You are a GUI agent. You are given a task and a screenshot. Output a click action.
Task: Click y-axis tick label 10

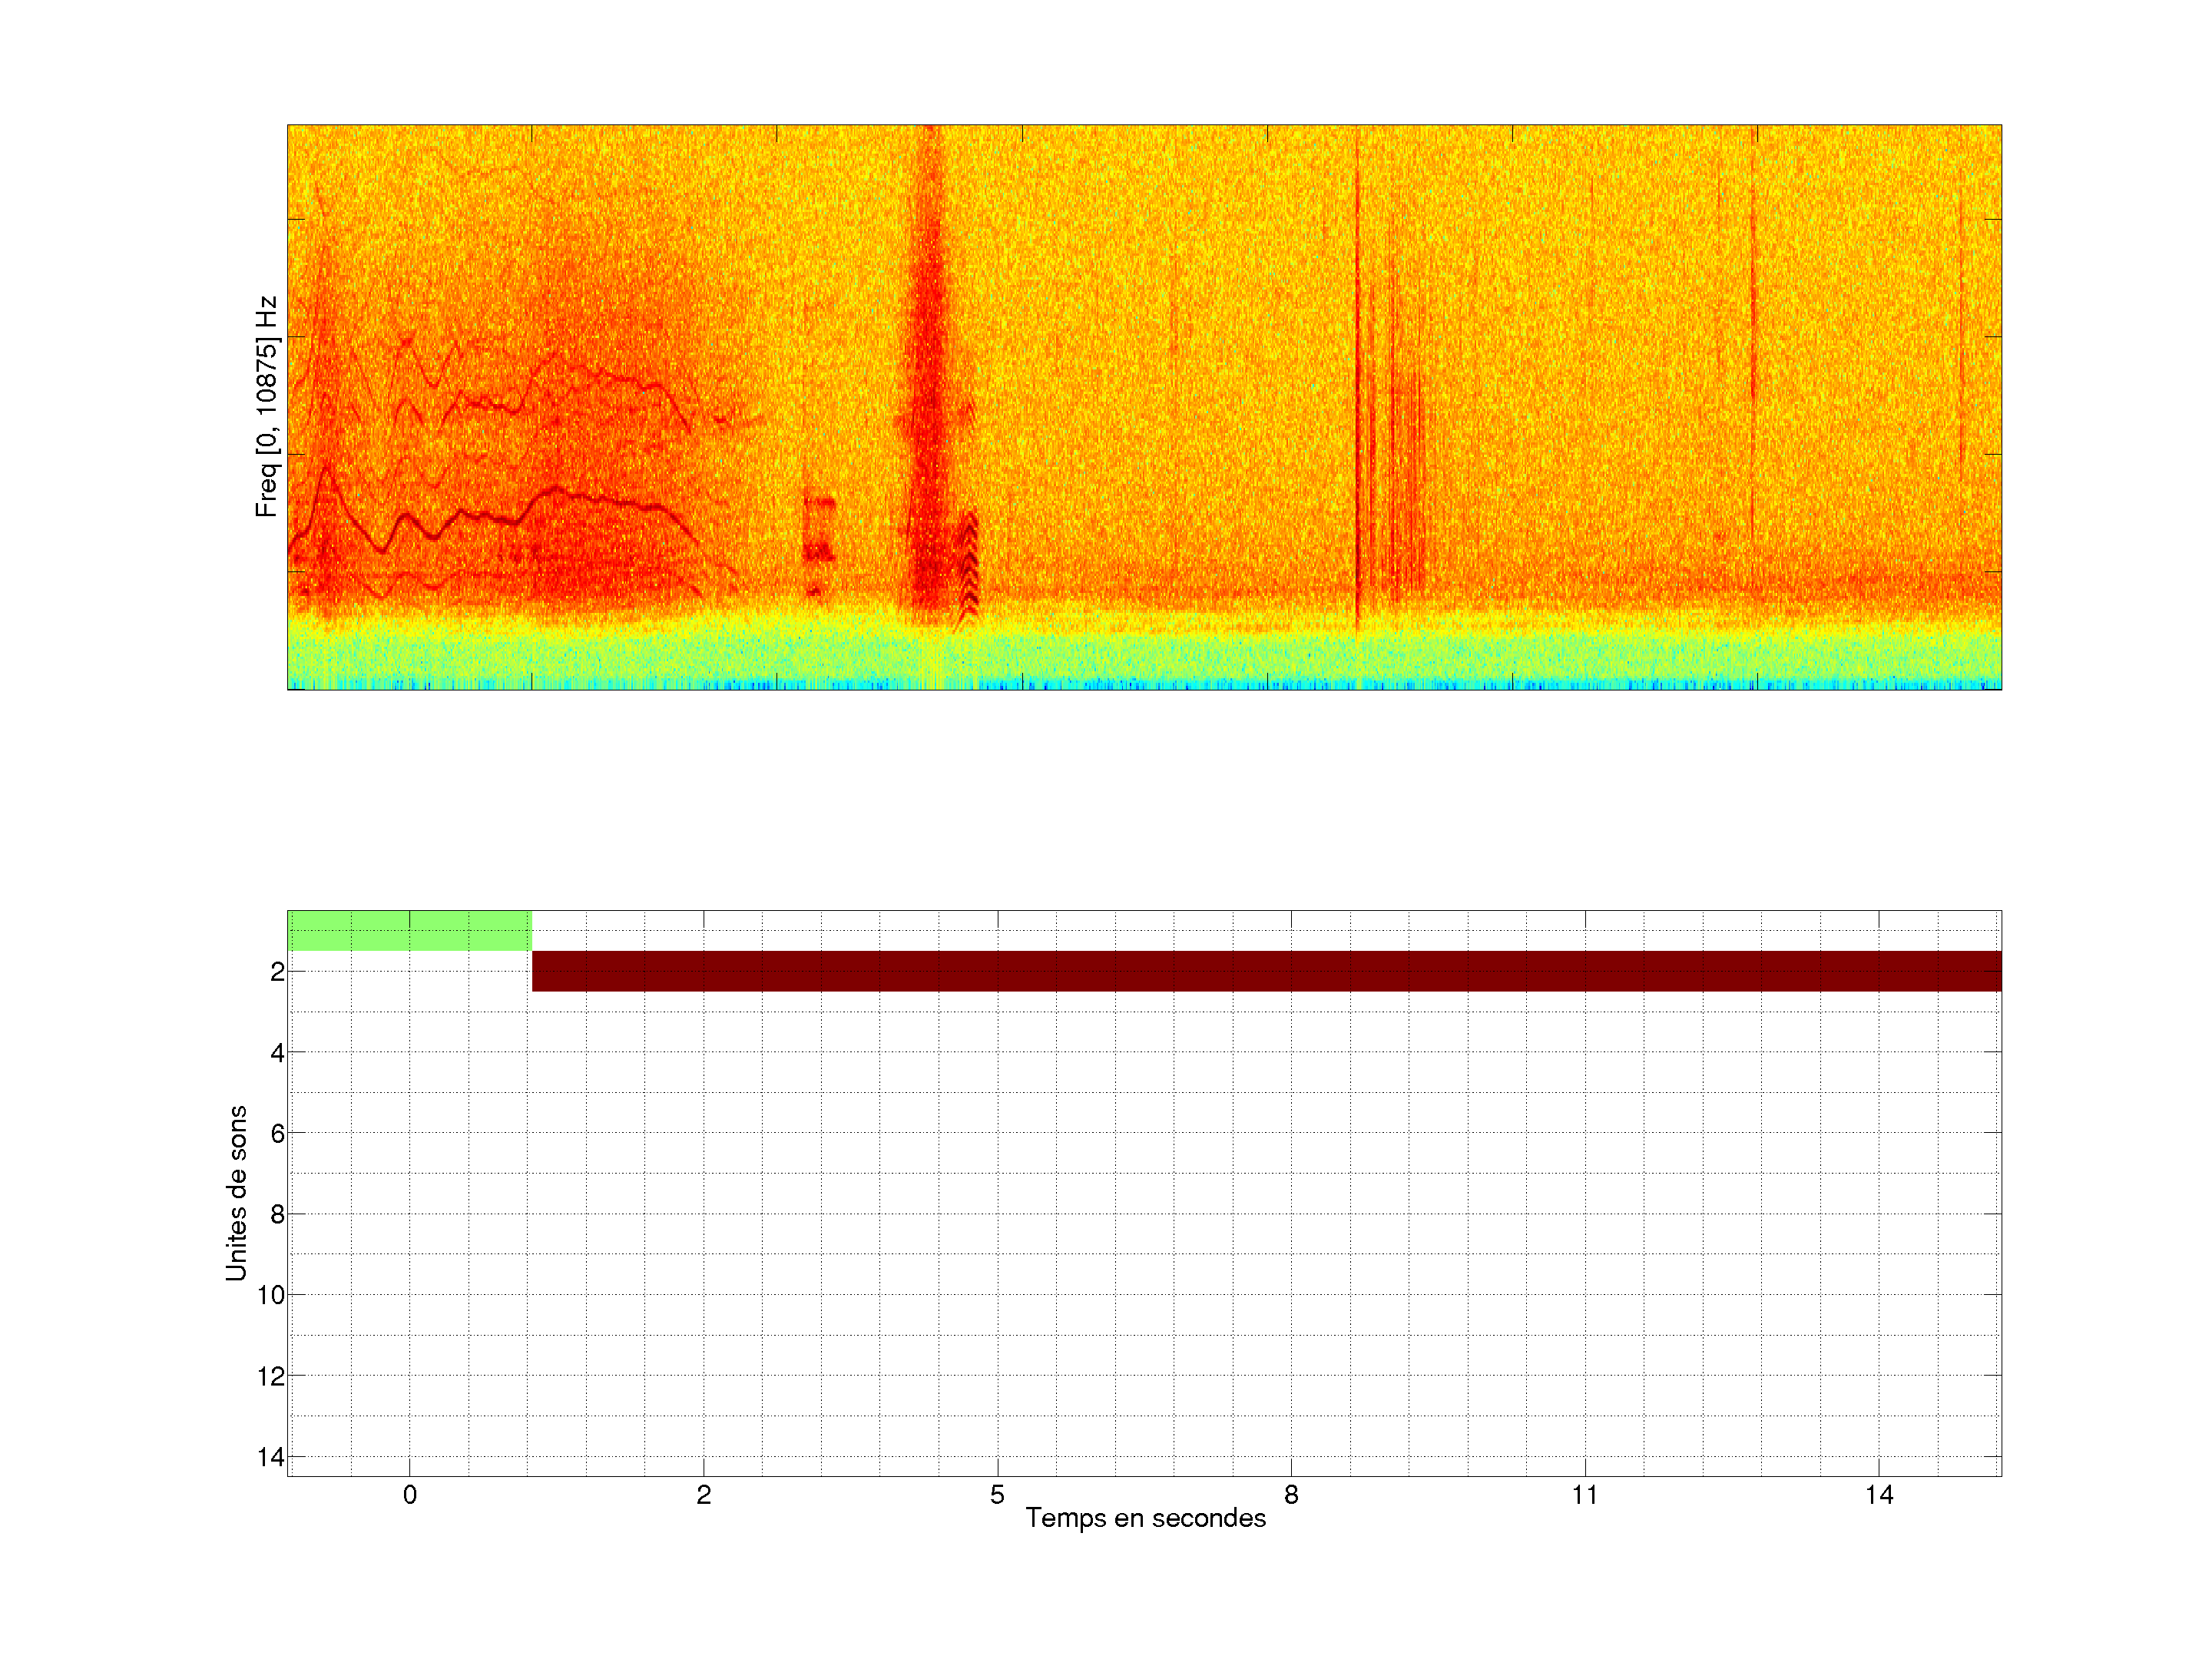coord(271,1295)
